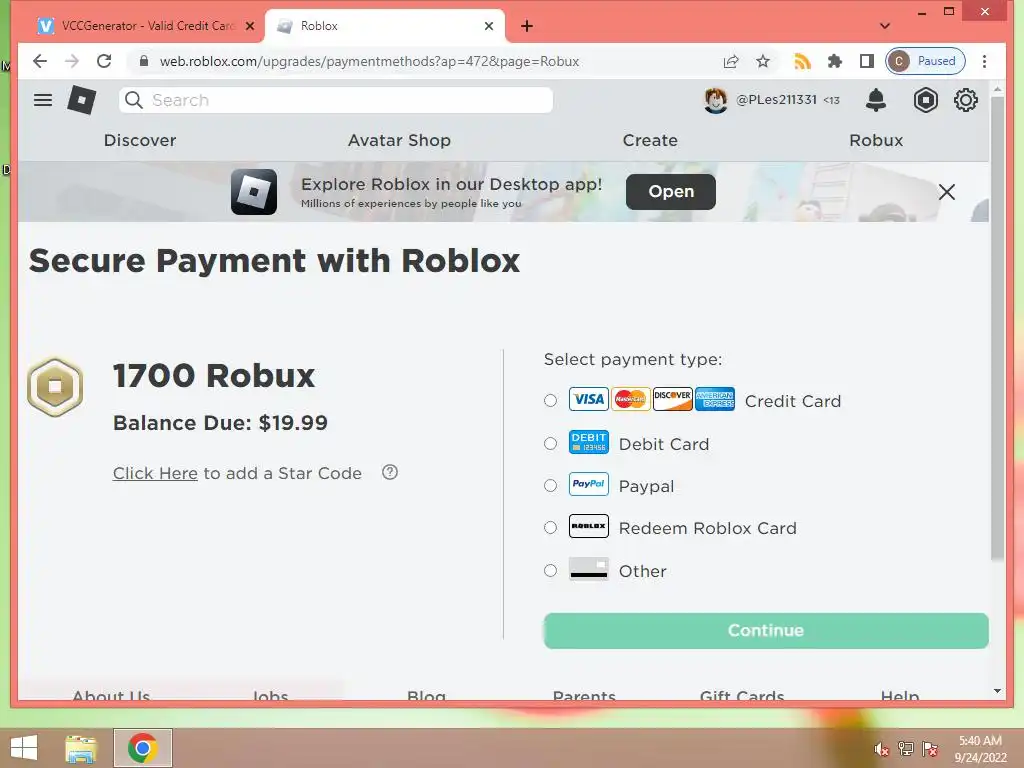1024x768 pixels.
Task: Click the muted volume tray icon
Action: tap(881, 749)
